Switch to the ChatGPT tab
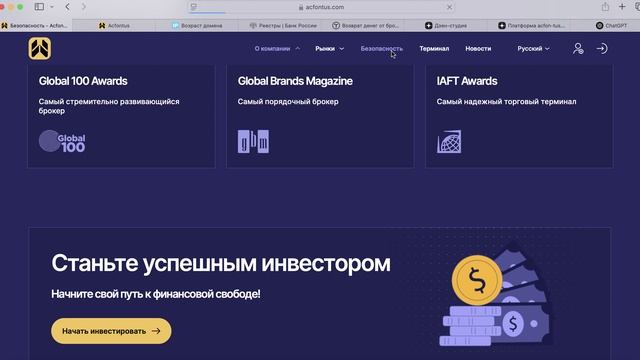640x360 pixels. pyautogui.click(x=611, y=25)
